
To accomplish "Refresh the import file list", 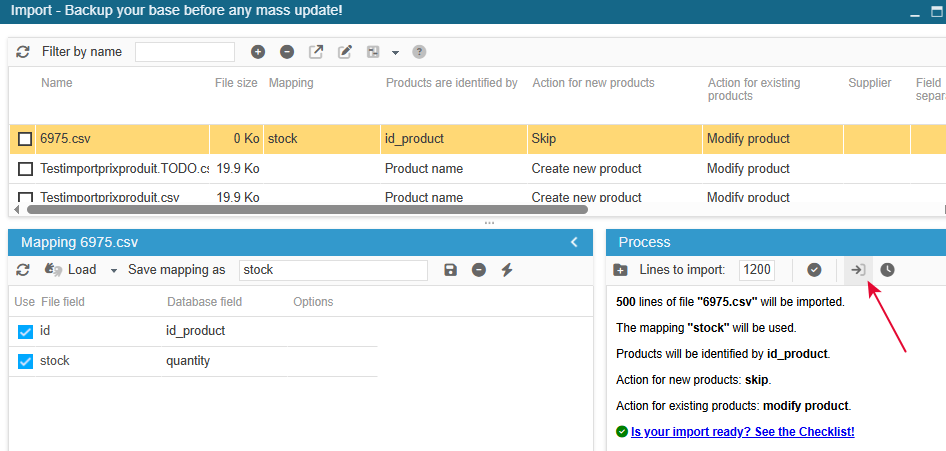I will (x=23, y=52).
